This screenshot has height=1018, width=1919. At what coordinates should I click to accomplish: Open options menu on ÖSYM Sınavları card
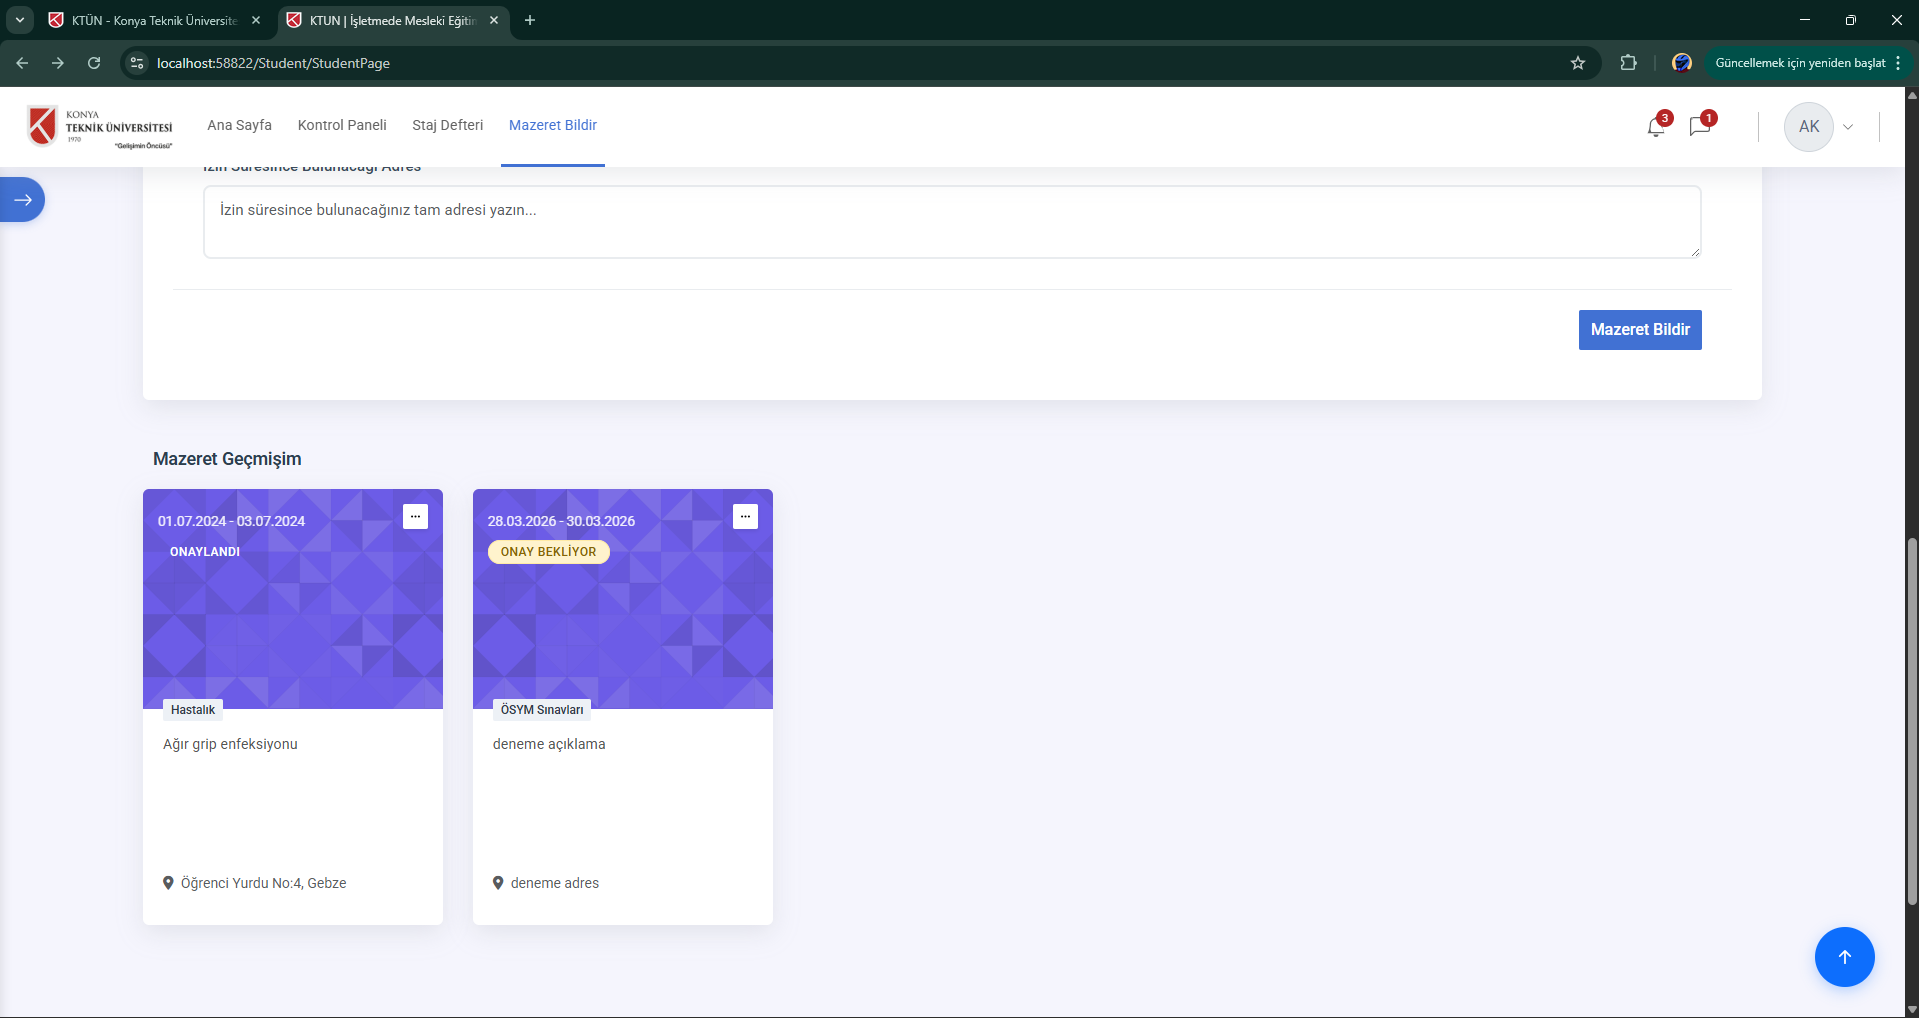tap(746, 516)
